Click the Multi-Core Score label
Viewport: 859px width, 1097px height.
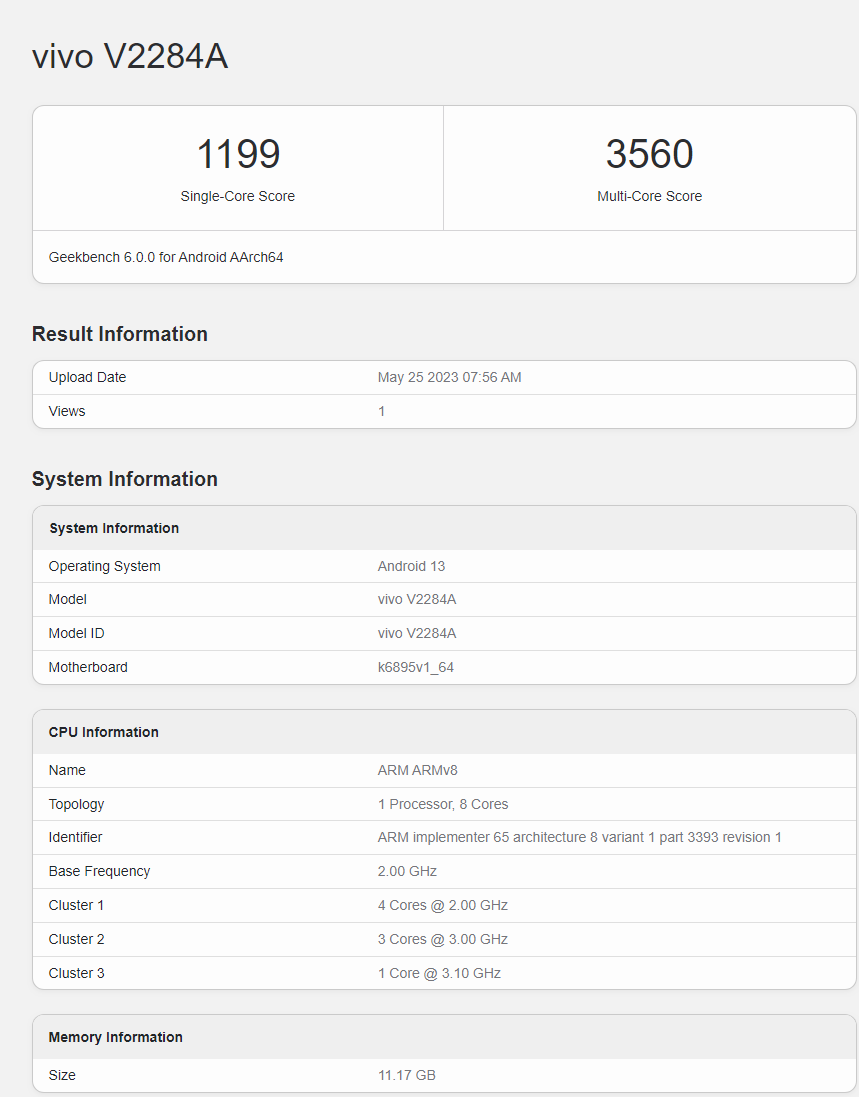[x=649, y=196]
